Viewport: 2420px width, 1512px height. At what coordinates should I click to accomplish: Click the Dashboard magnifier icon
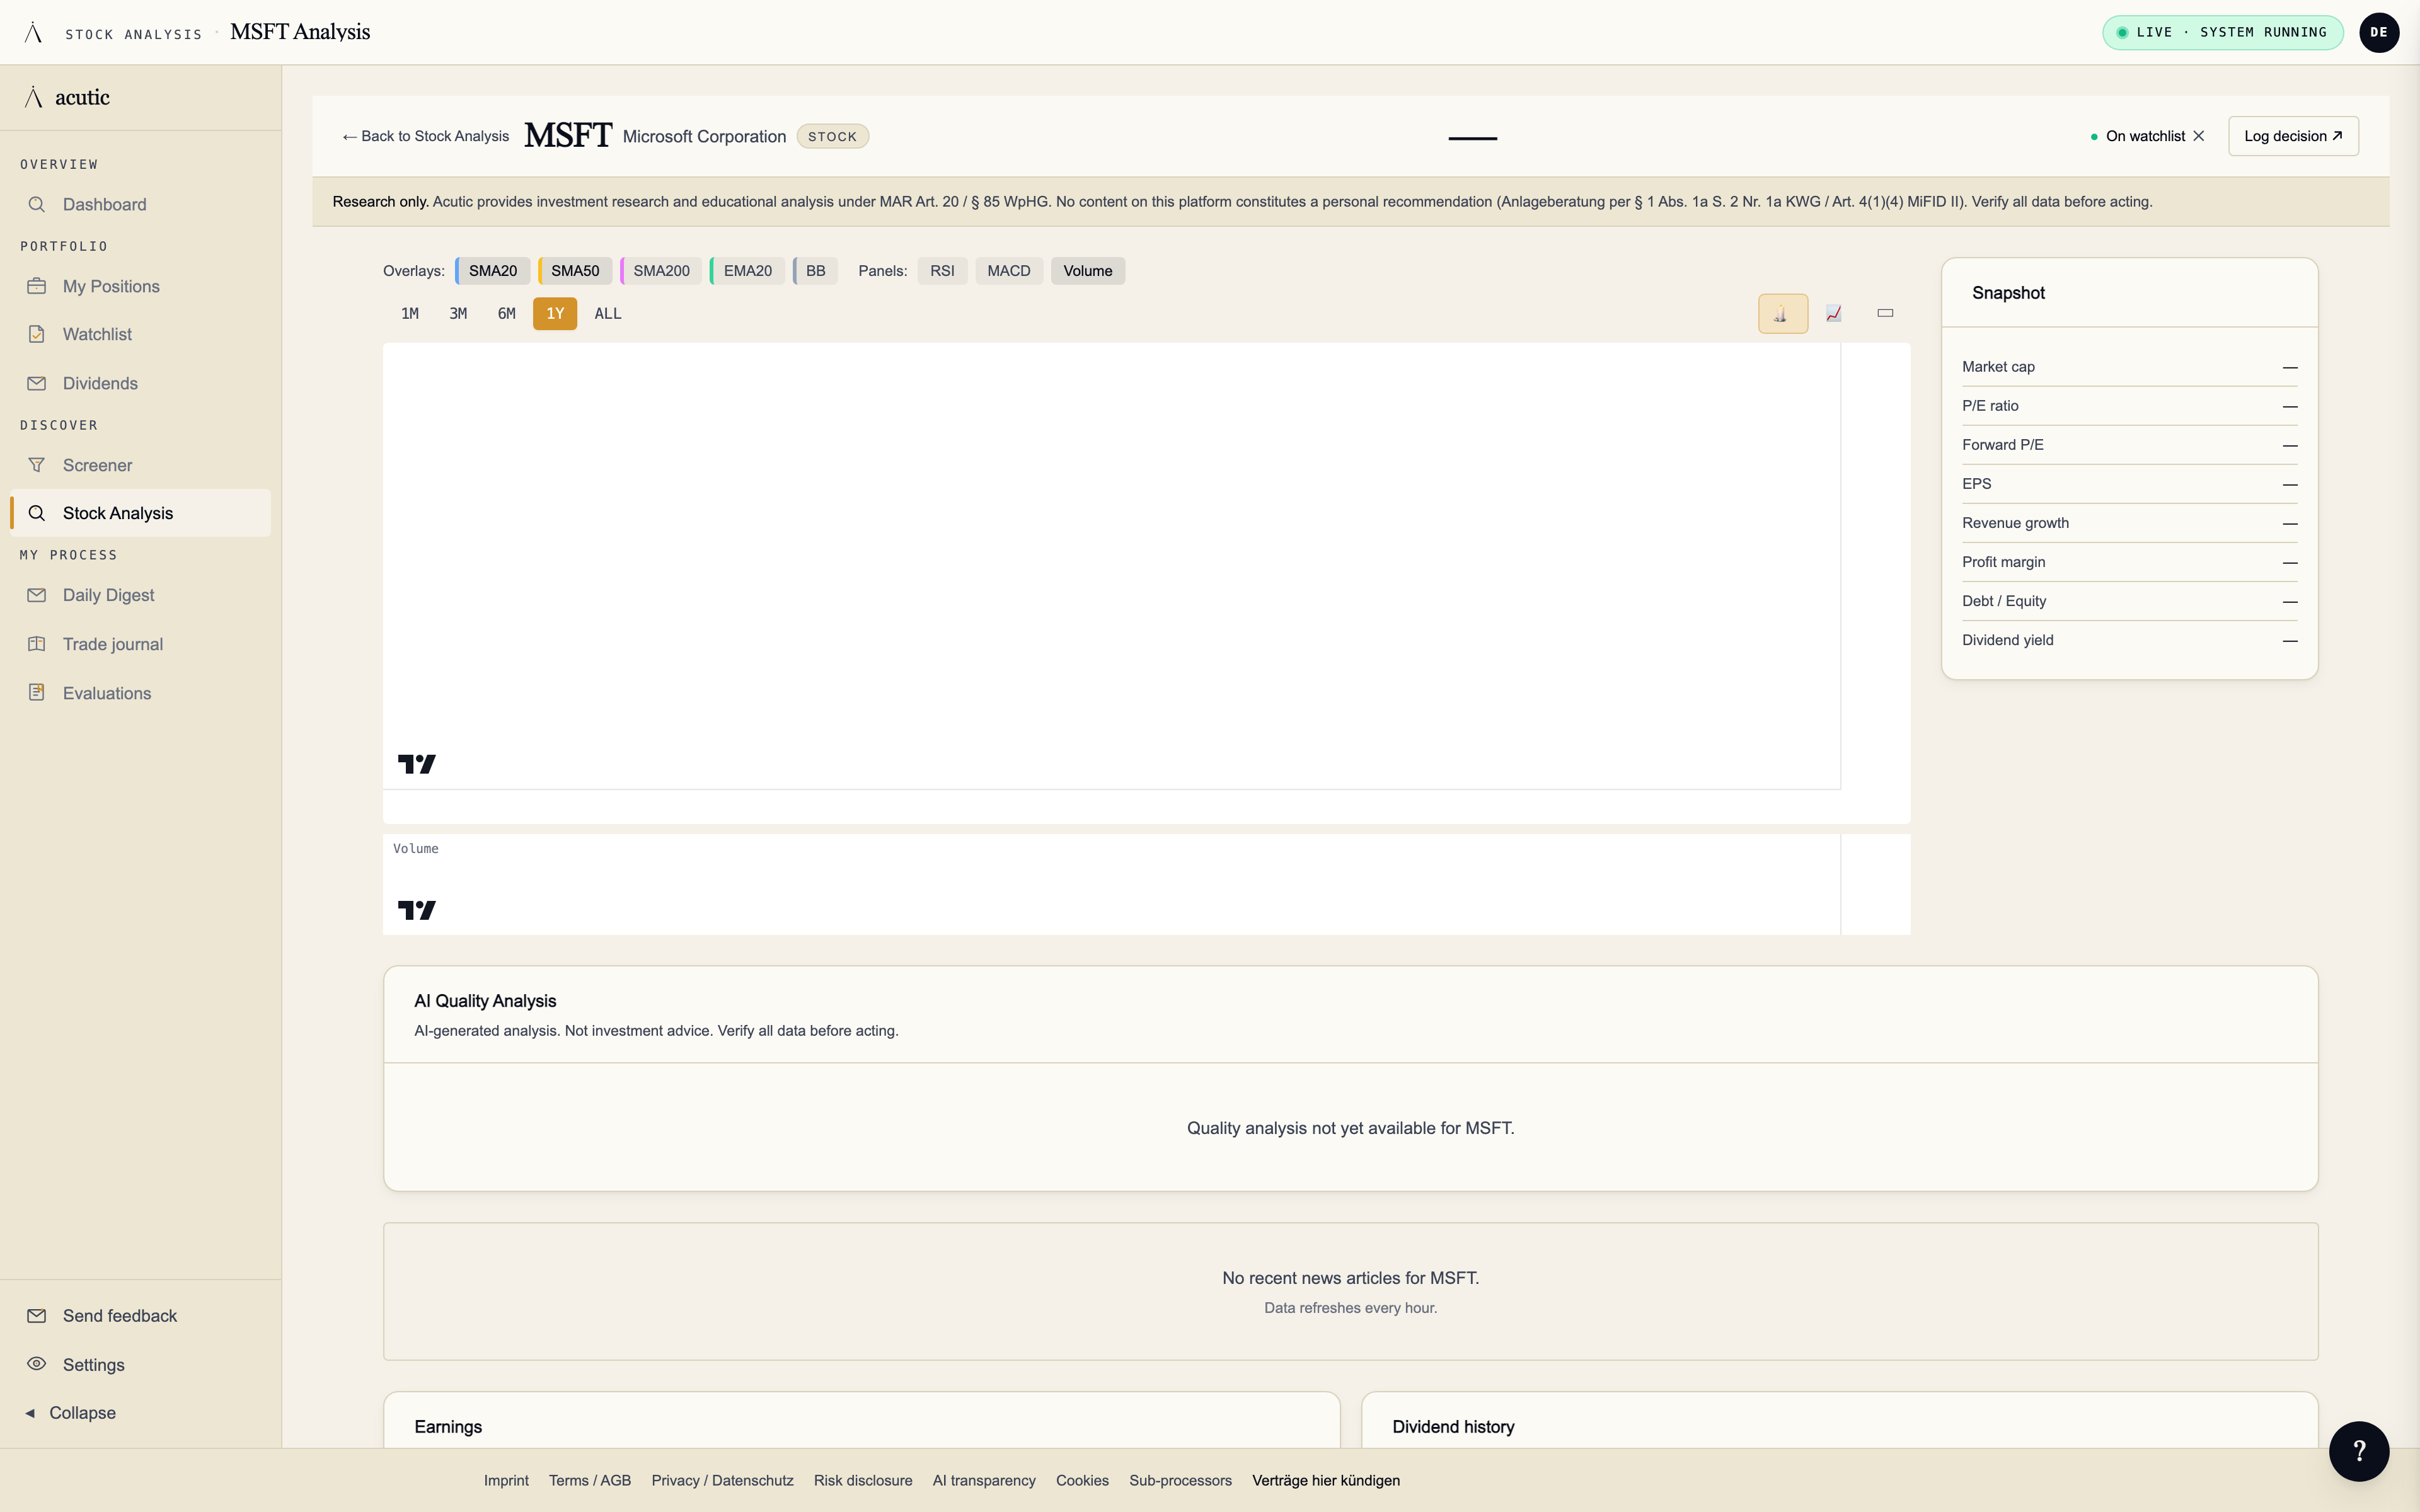37,204
